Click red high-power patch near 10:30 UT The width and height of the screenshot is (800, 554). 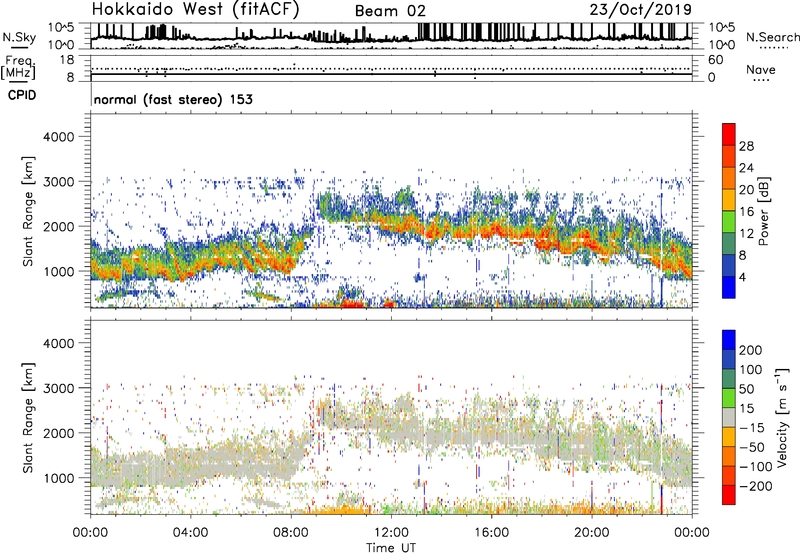tap(351, 303)
